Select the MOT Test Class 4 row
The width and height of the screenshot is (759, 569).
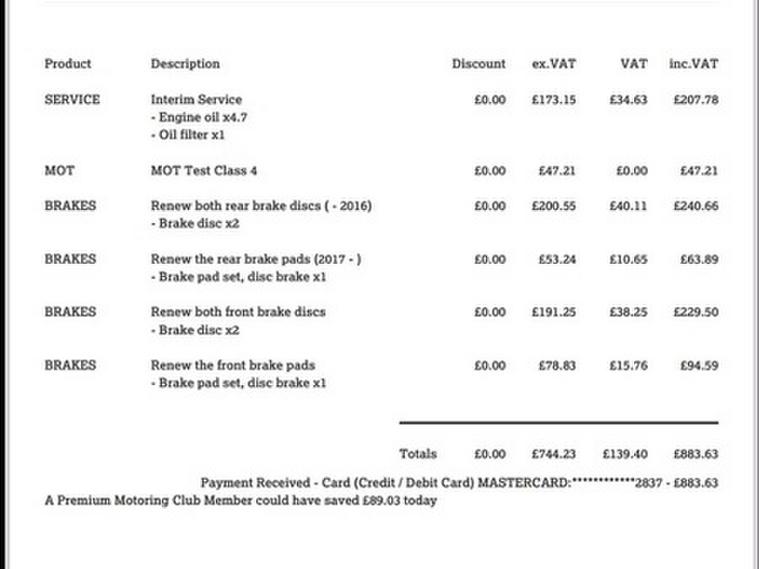tap(204, 171)
